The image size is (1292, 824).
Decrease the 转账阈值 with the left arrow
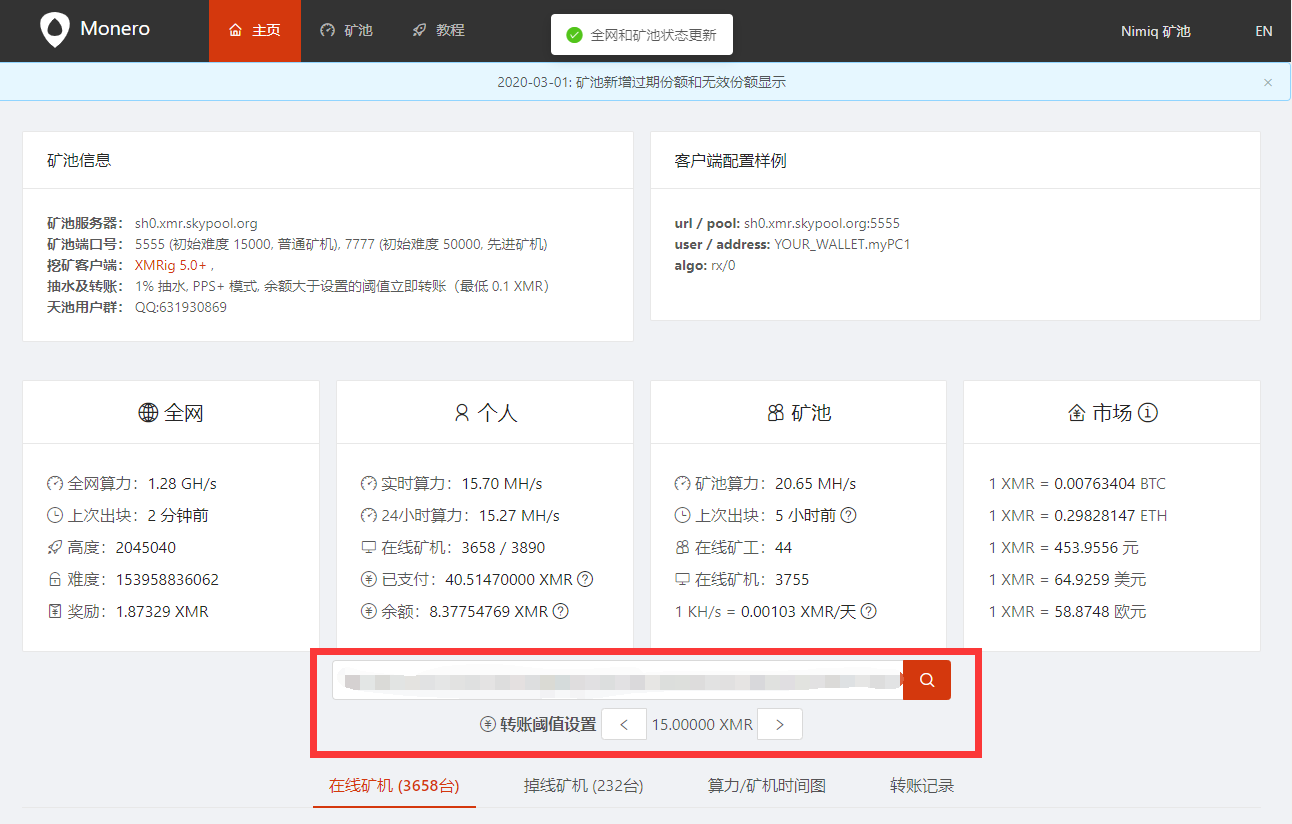coord(623,723)
